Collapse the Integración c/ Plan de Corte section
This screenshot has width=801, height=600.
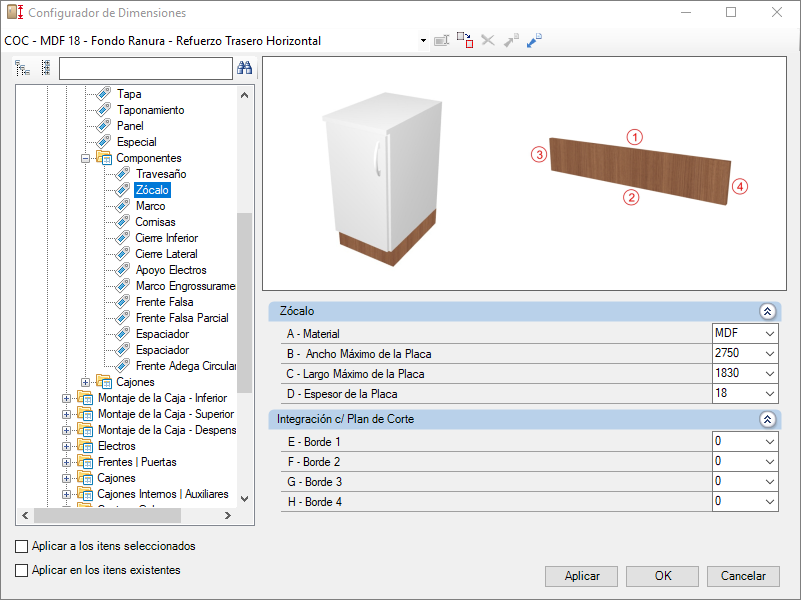(x=767, y=419)
